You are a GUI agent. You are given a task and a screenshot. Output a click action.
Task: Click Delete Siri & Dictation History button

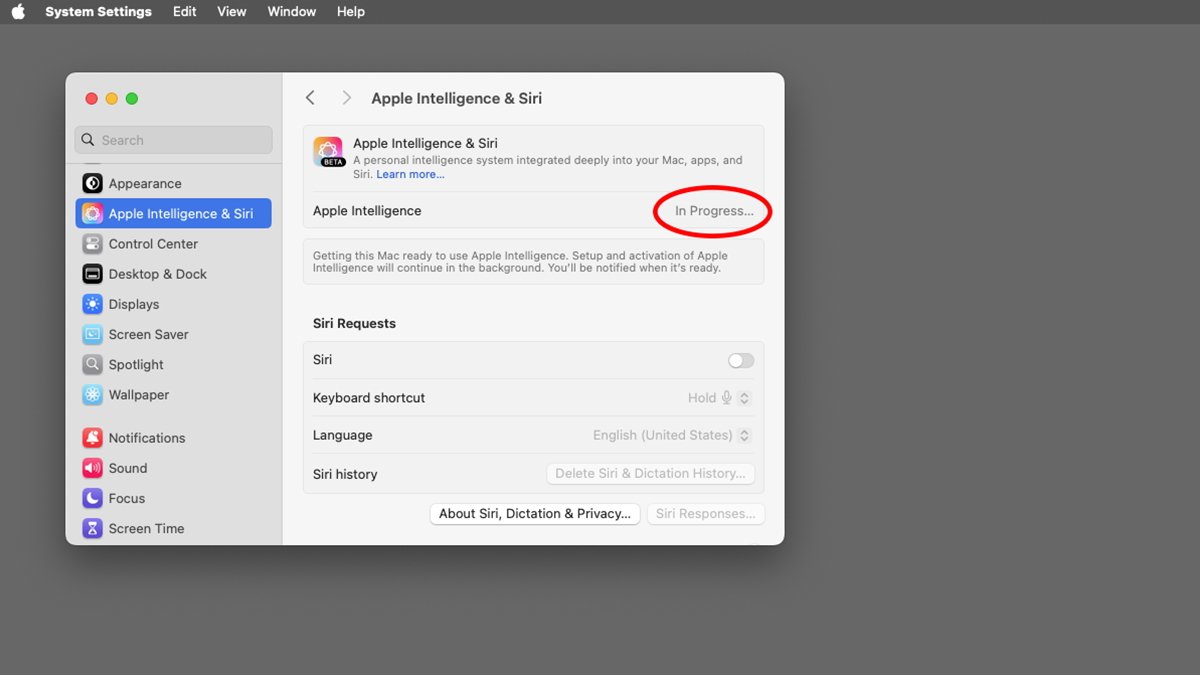pyautogui.click(x=650, y=474)
